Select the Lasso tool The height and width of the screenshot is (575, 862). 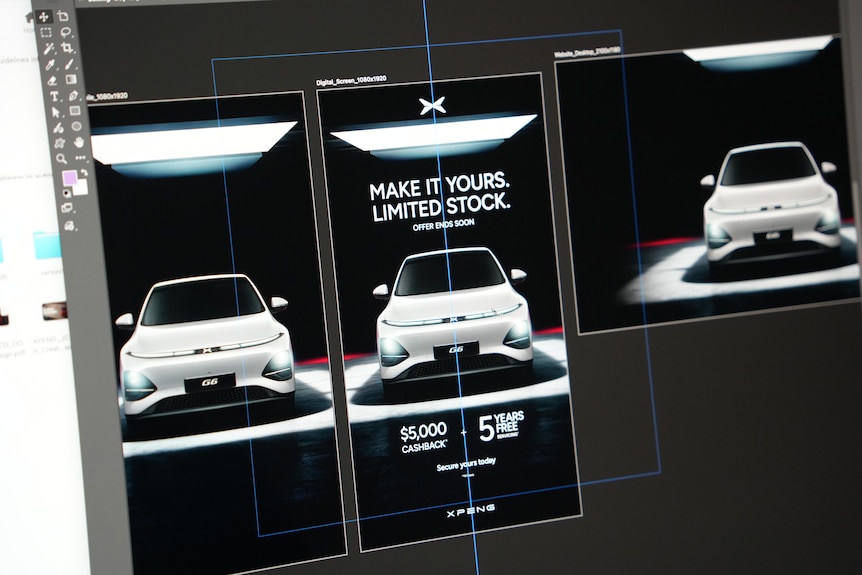click(x=65, y=32)
